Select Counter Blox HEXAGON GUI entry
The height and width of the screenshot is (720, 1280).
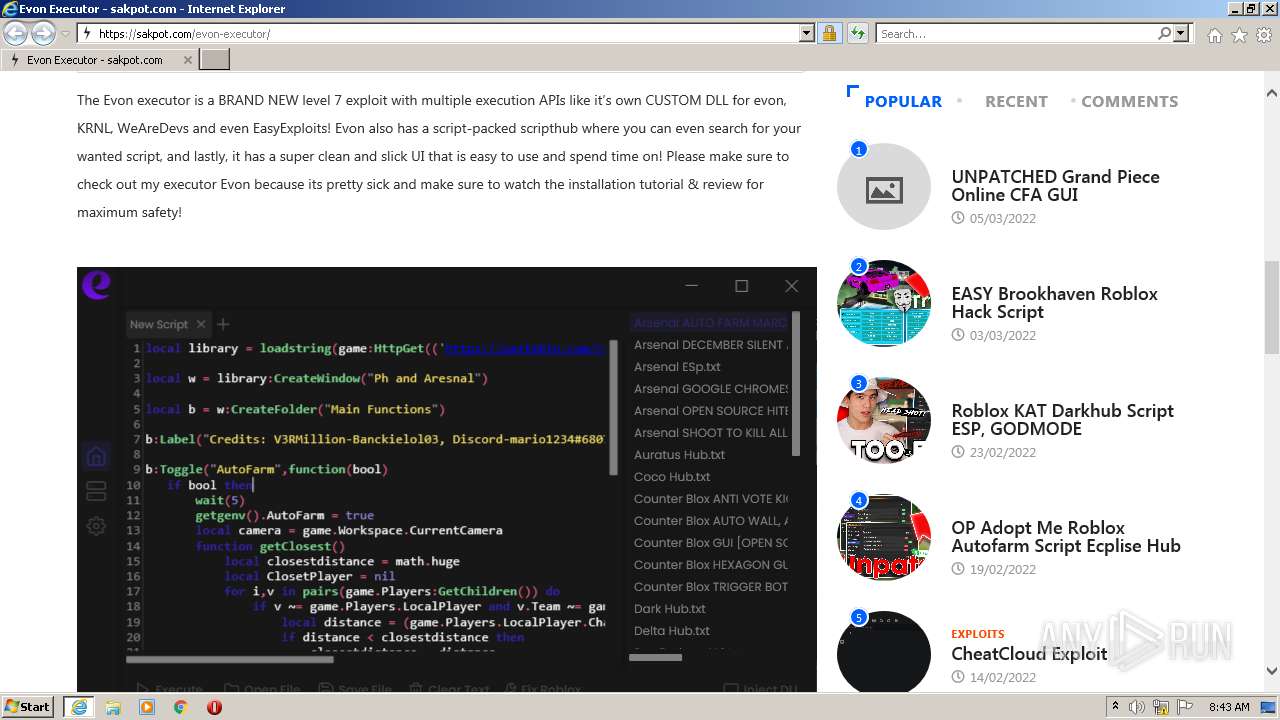pos(711,565)
